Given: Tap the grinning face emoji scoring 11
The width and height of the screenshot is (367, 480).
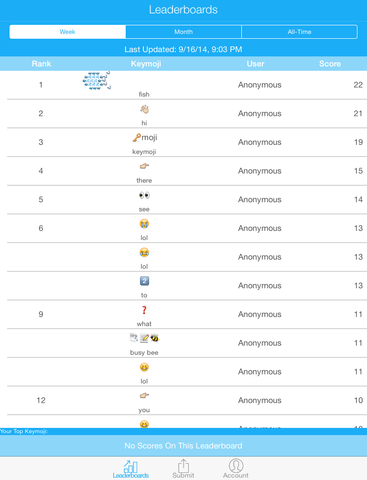Looking at the screenshot, I should (x=144, y=367).
